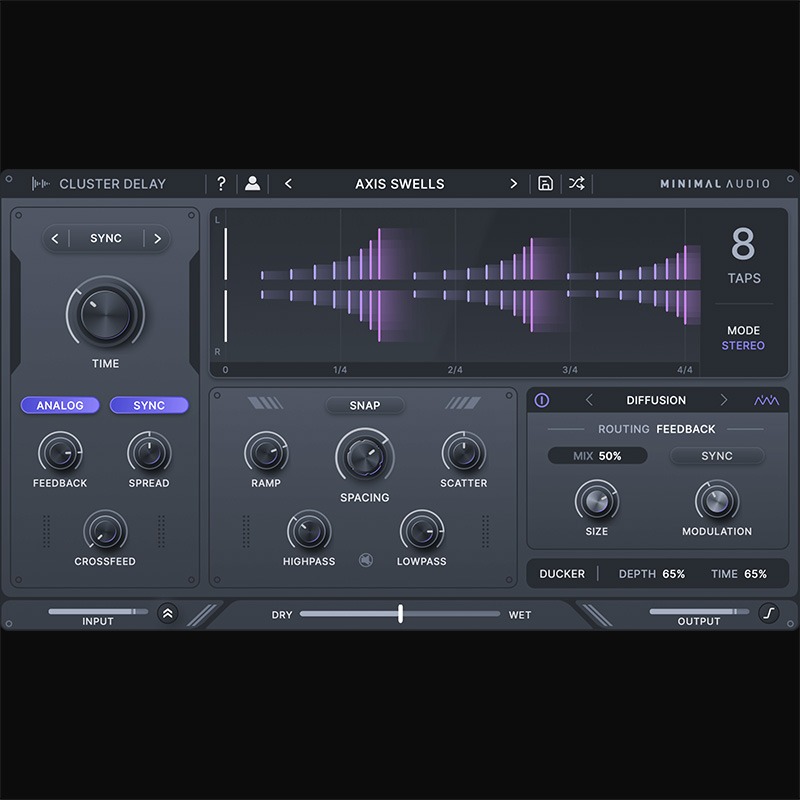This screenshot has width=800, height=800.
Task: Click the 3/4 timeline marker
Action: click(570, 369)
